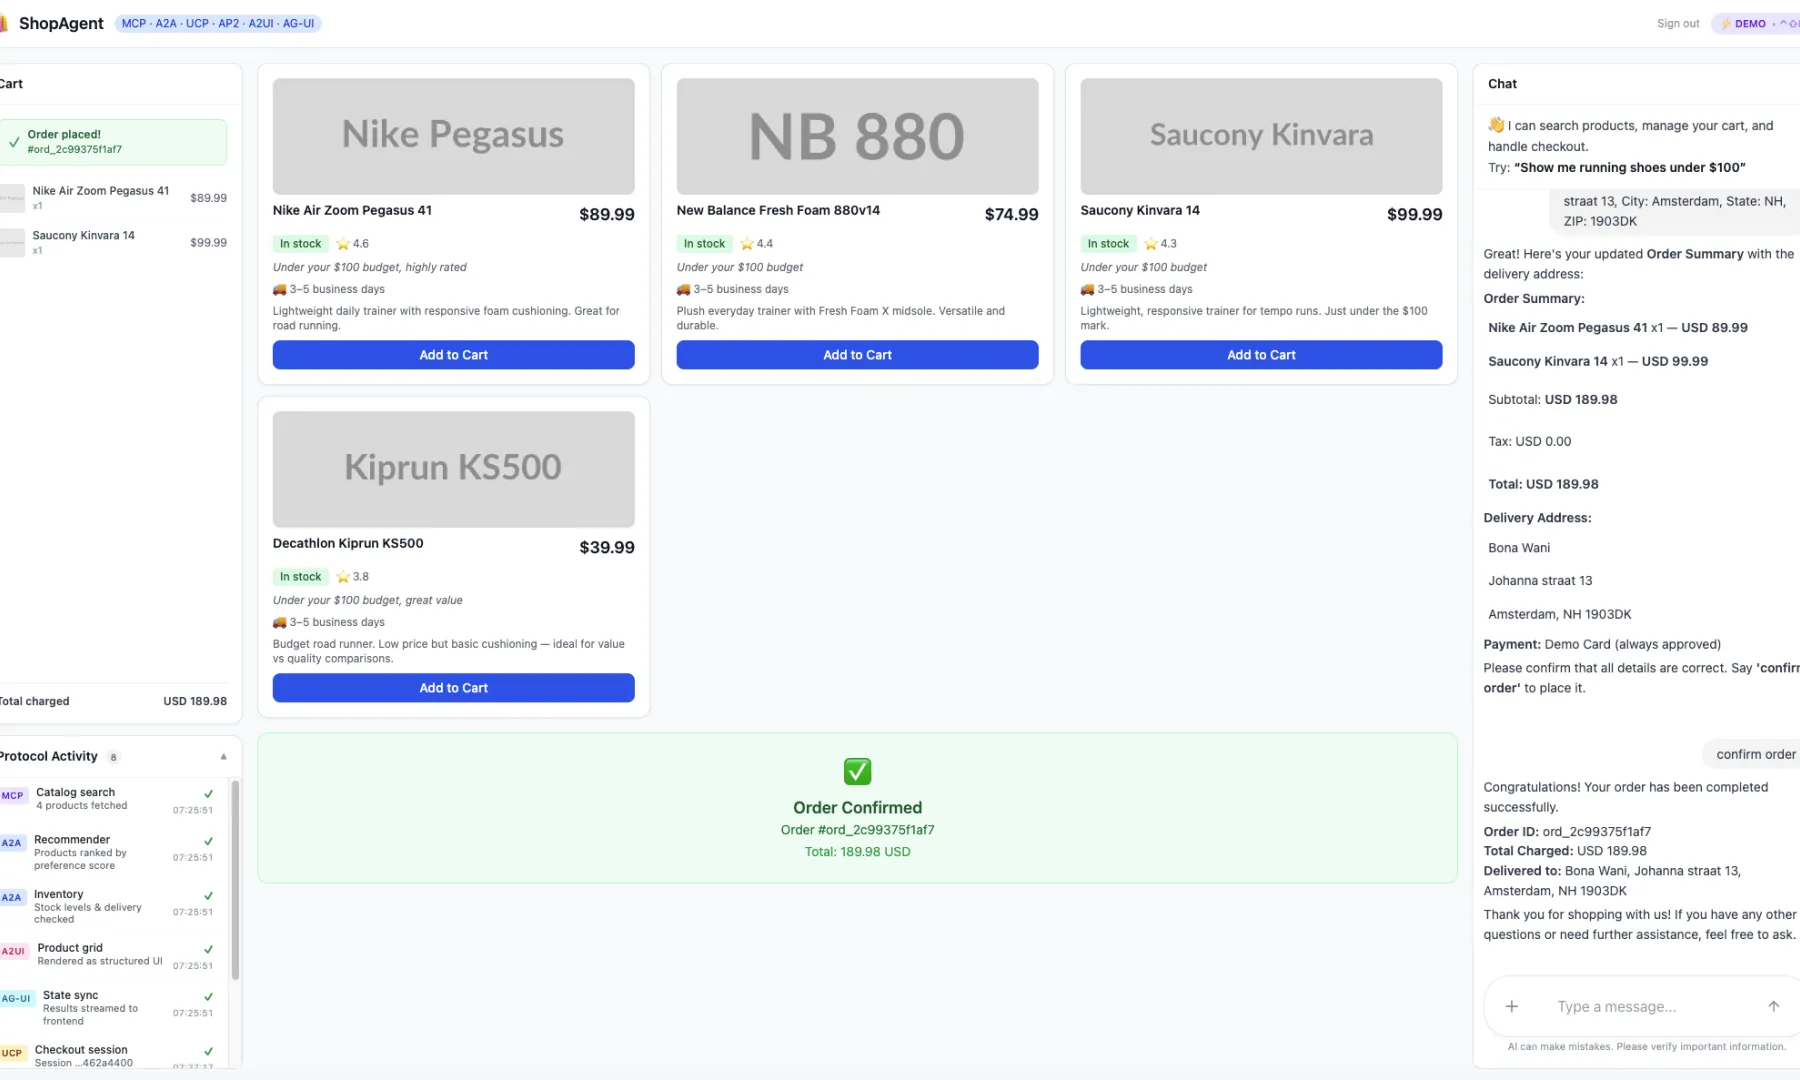This screenshot has height=1080, width=1800.
Task: Click the $39.99 price
Action: click(607, 547)
